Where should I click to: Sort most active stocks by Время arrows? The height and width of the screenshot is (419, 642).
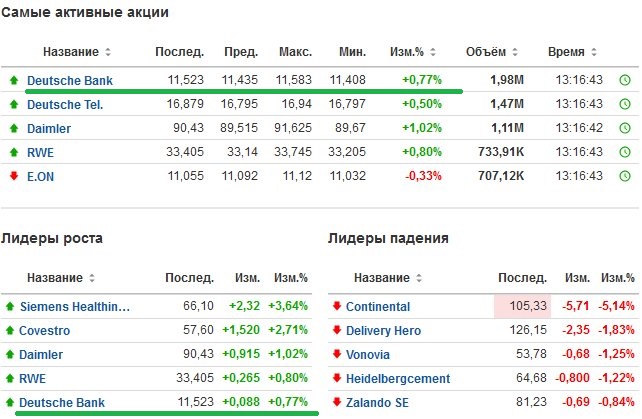(x=594, y=52)
